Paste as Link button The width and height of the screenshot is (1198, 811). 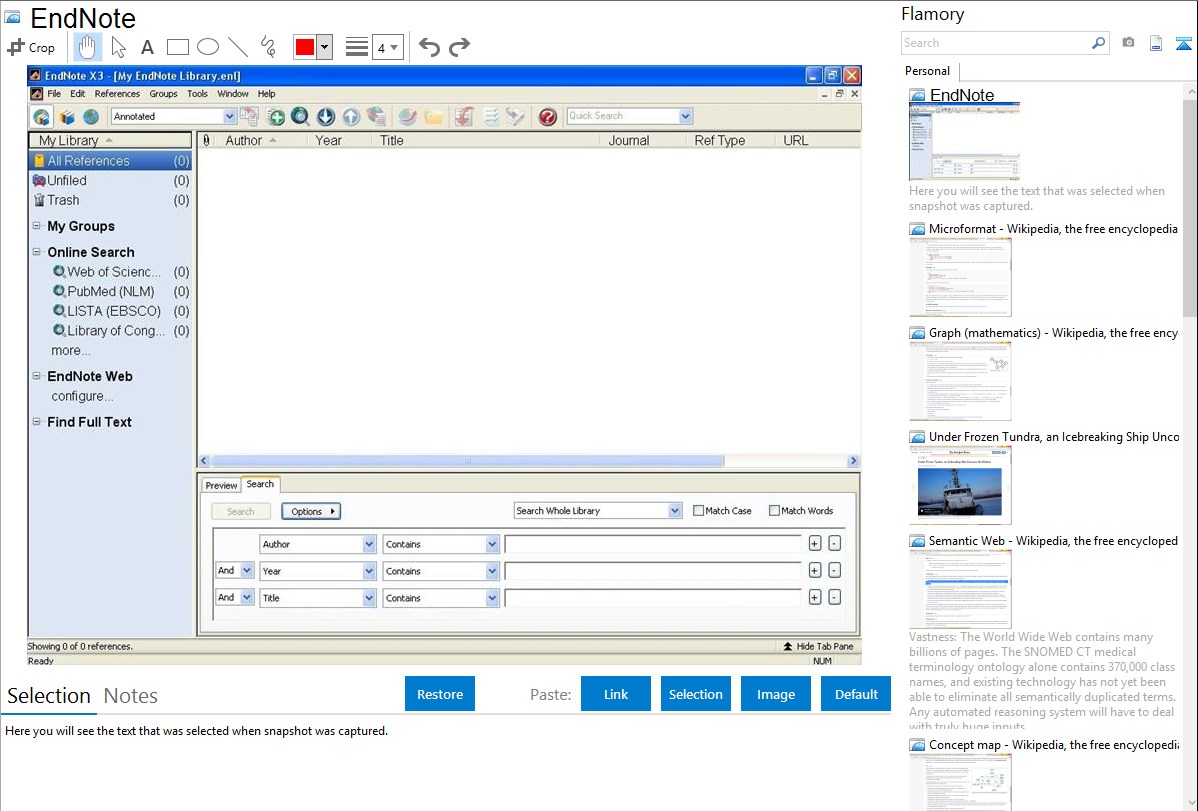click(616, 694)
